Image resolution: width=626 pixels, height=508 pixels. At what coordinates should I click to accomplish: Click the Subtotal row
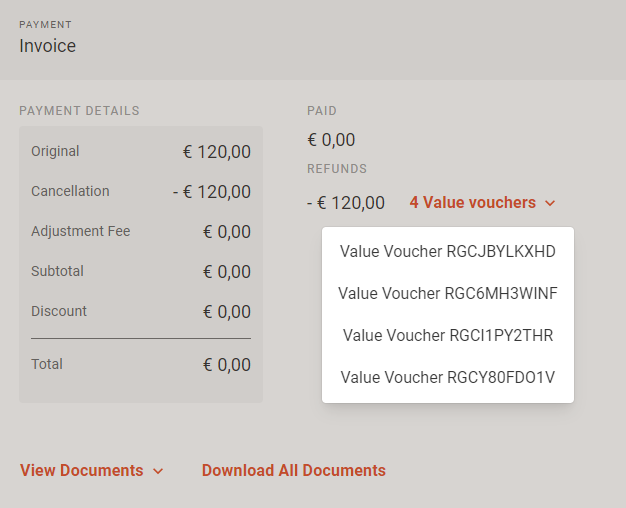141,272
